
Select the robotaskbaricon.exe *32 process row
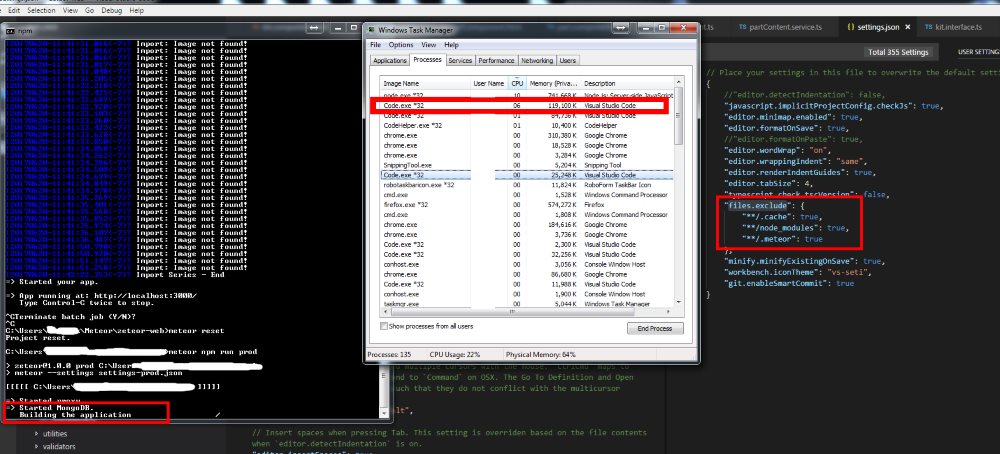(527, 185)
